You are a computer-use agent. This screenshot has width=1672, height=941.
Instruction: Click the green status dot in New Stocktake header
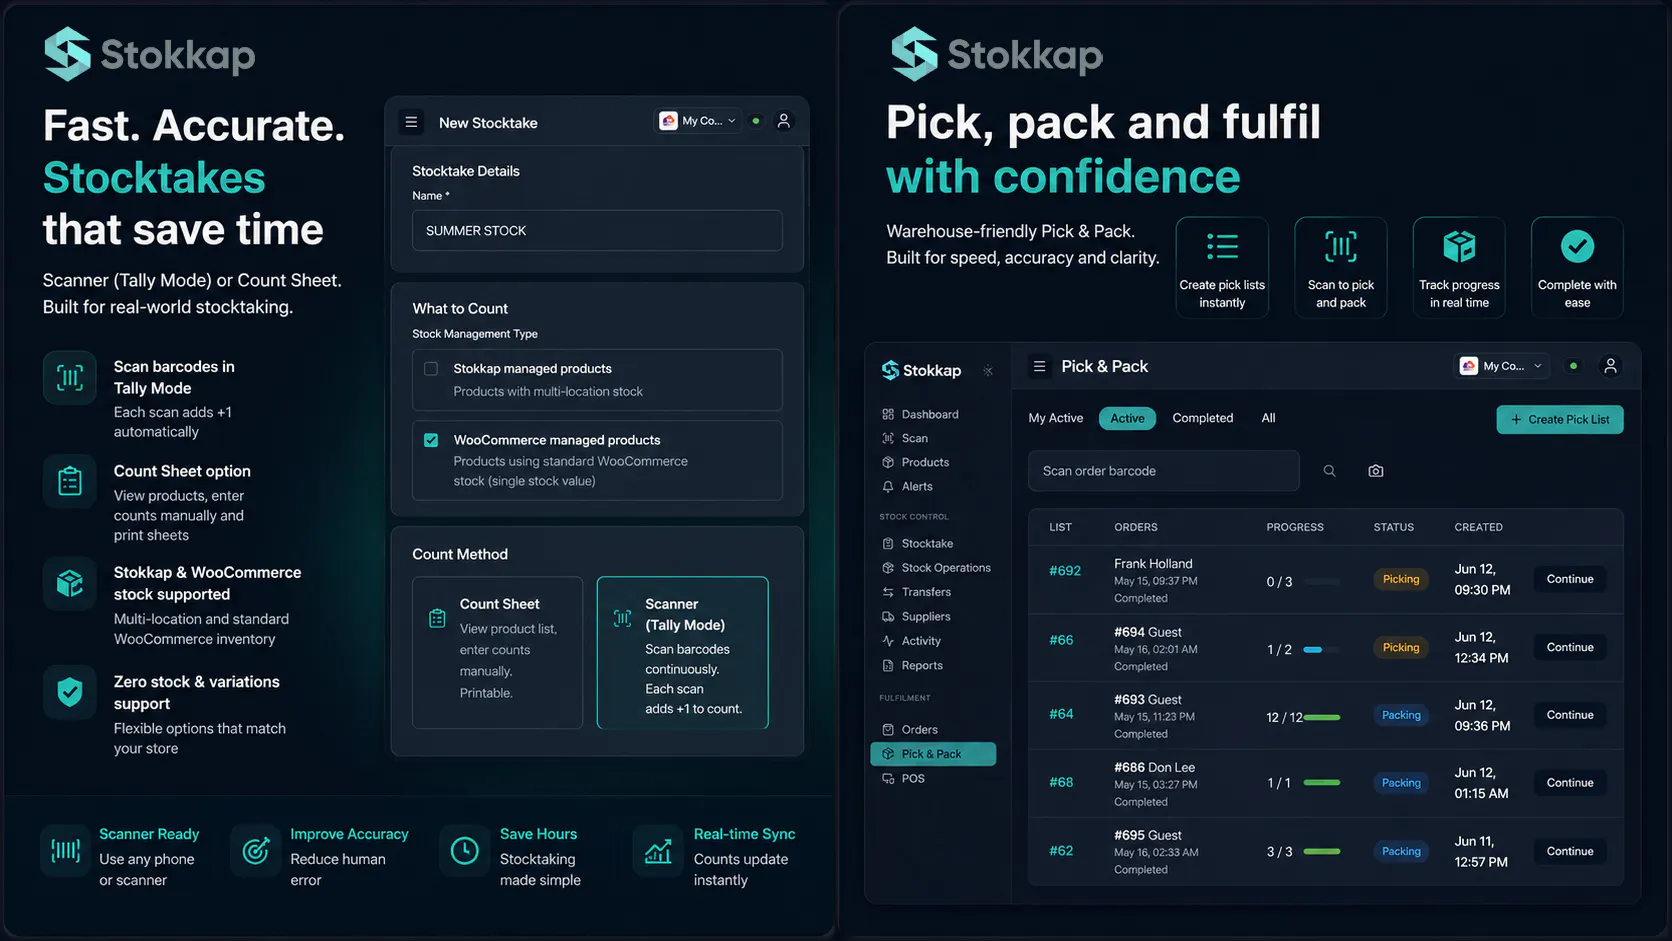point(756,121)
